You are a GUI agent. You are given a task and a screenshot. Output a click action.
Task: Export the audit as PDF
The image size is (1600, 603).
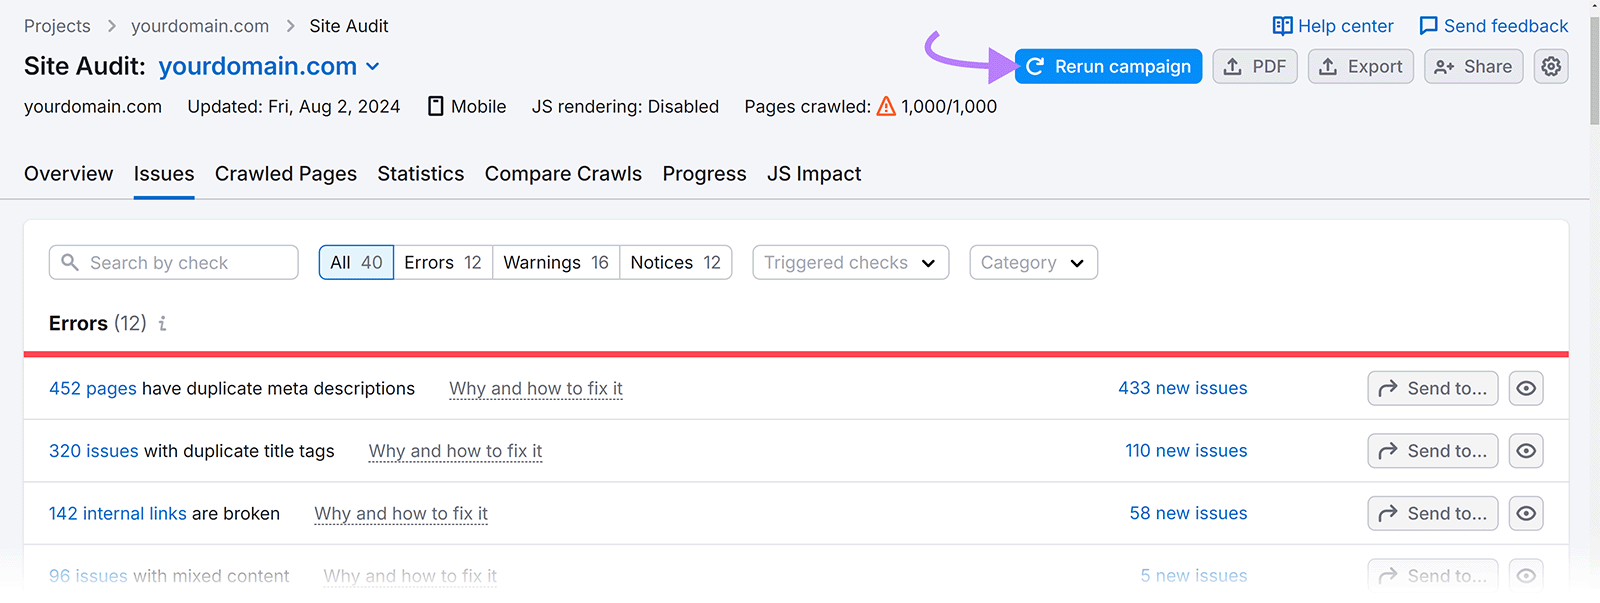pyautogui.click(x=1255, y=66)
